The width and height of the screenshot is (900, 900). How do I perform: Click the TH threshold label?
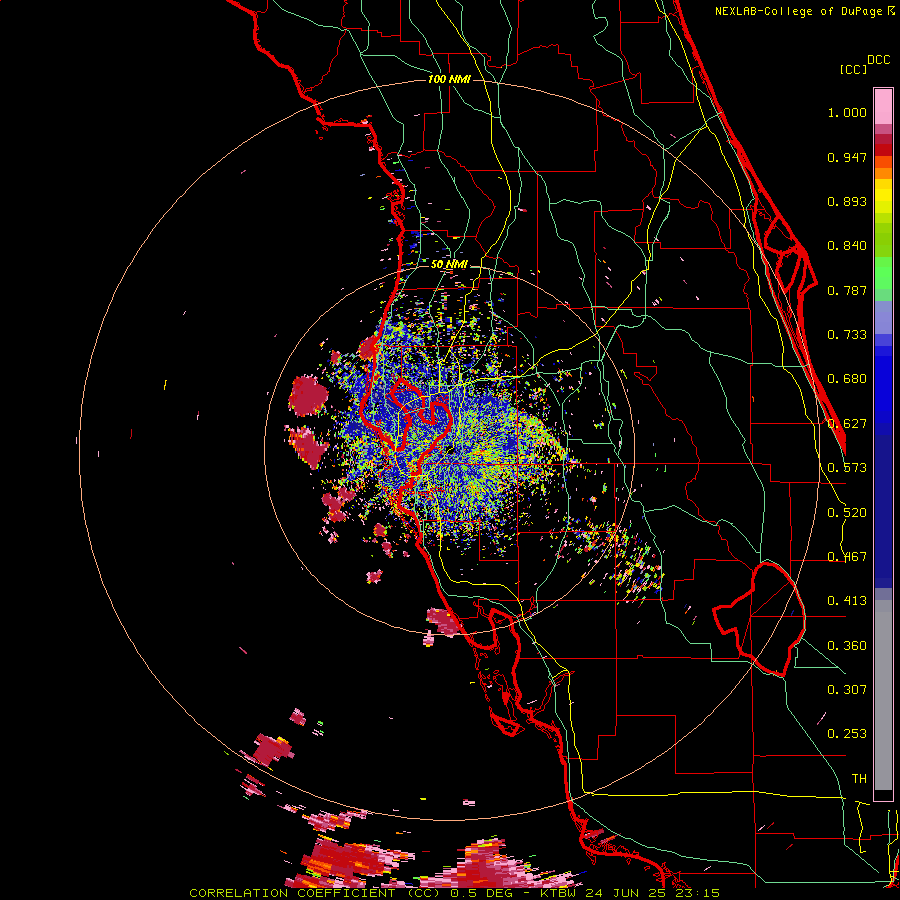(859, 779)
